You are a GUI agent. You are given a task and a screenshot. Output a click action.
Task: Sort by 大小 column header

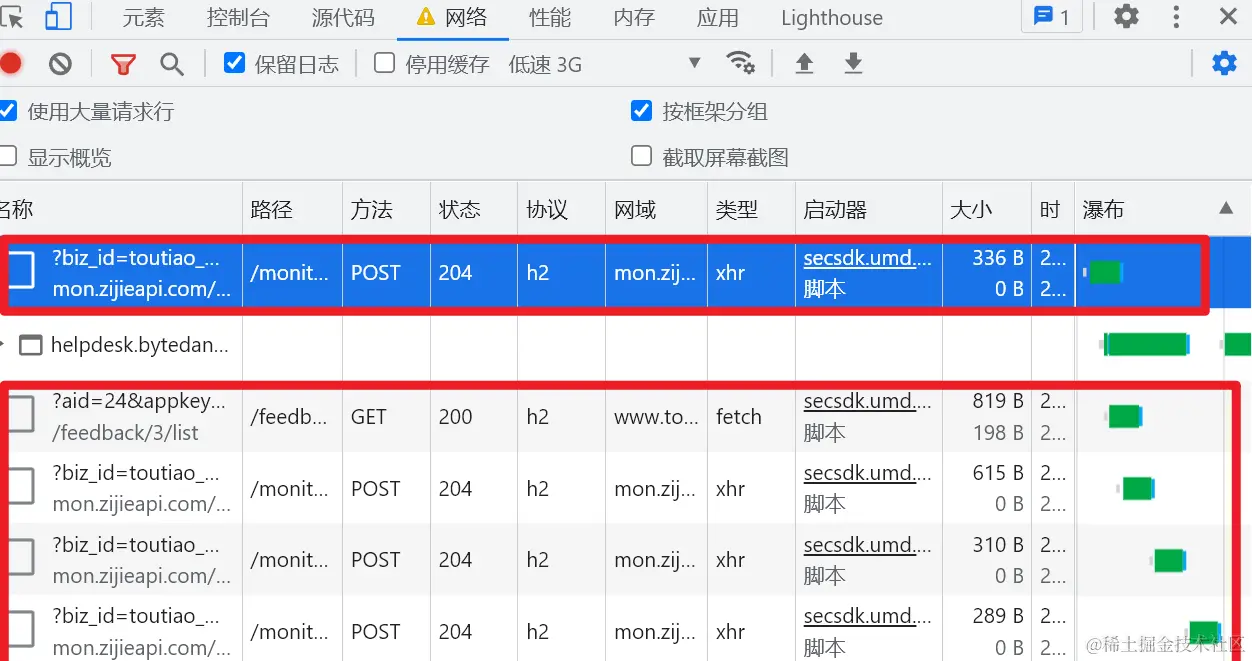click(986, 209)
